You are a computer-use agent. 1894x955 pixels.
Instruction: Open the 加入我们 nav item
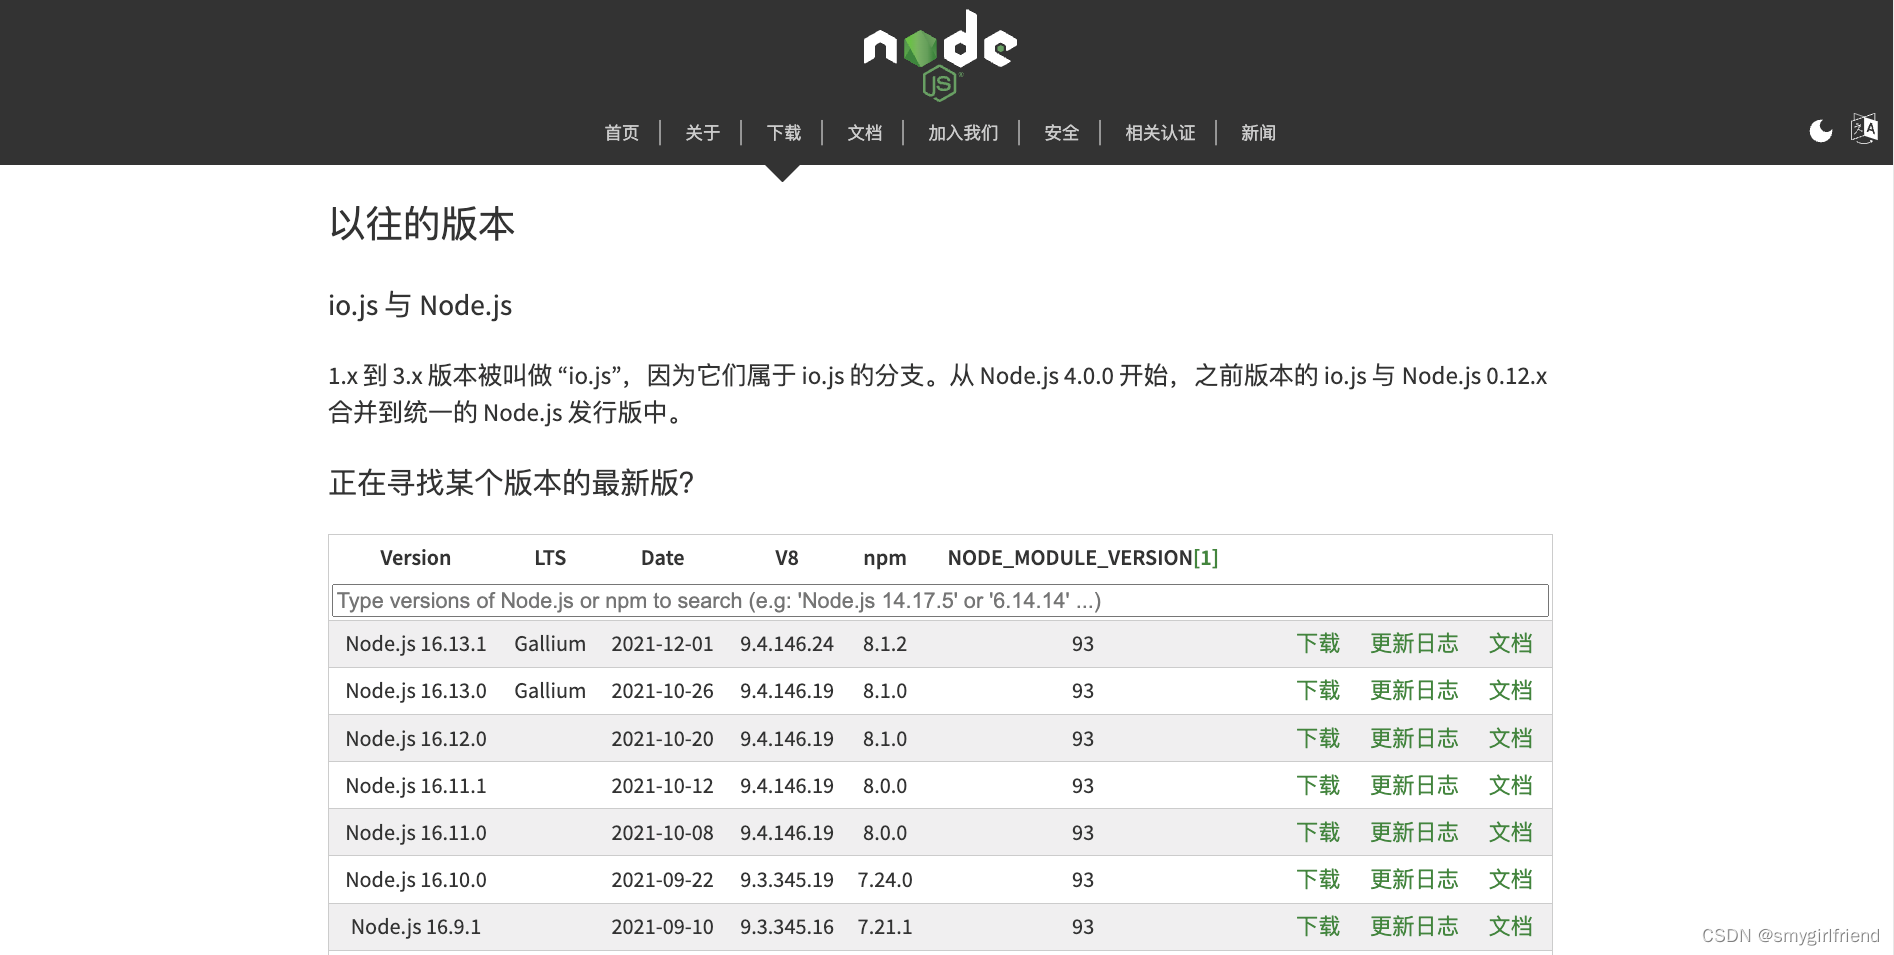(x=963, y=133)
